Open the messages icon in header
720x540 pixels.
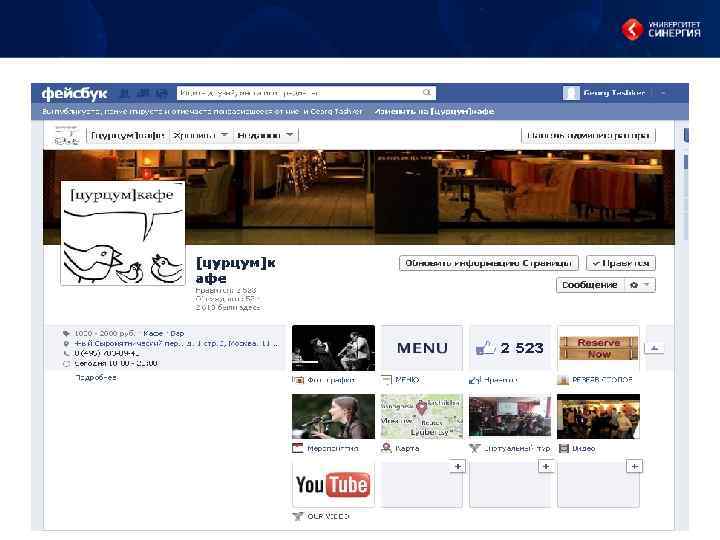144,93
